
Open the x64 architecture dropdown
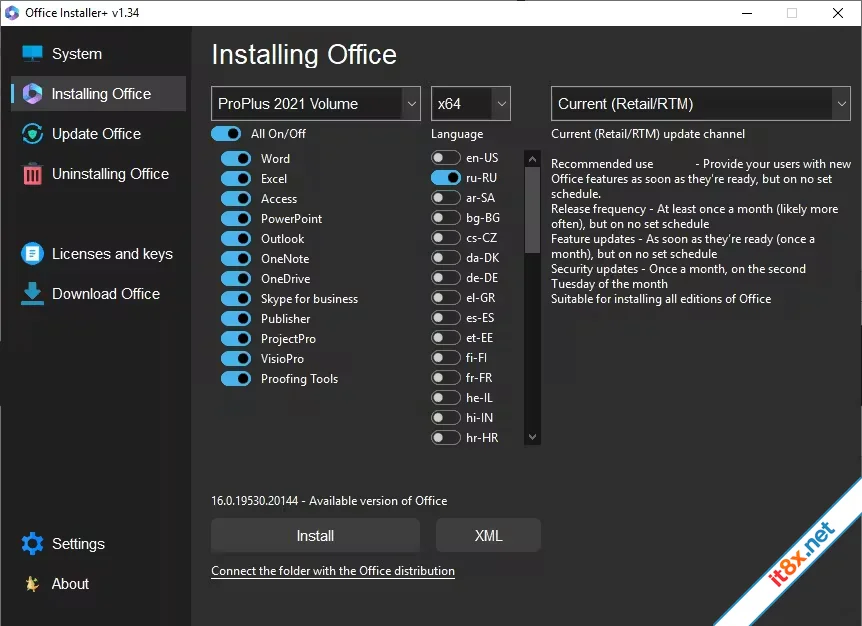[x=471, y=103]
